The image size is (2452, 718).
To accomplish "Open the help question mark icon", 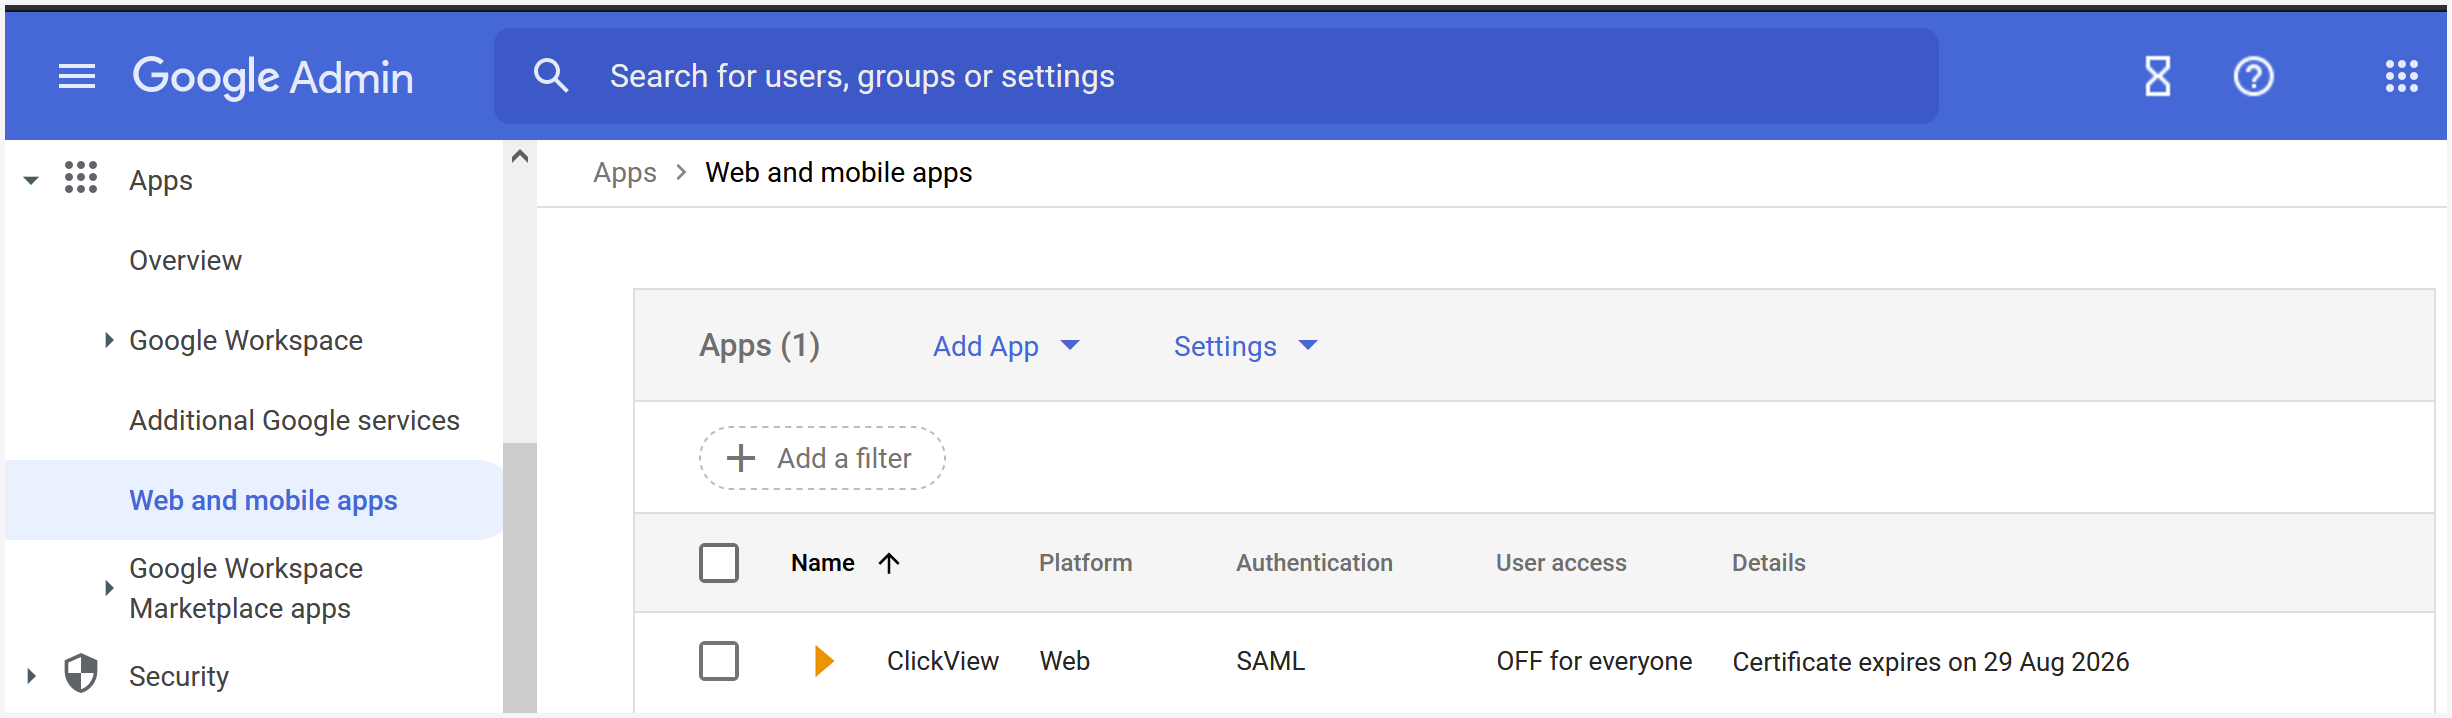I will pos(2254,76).
